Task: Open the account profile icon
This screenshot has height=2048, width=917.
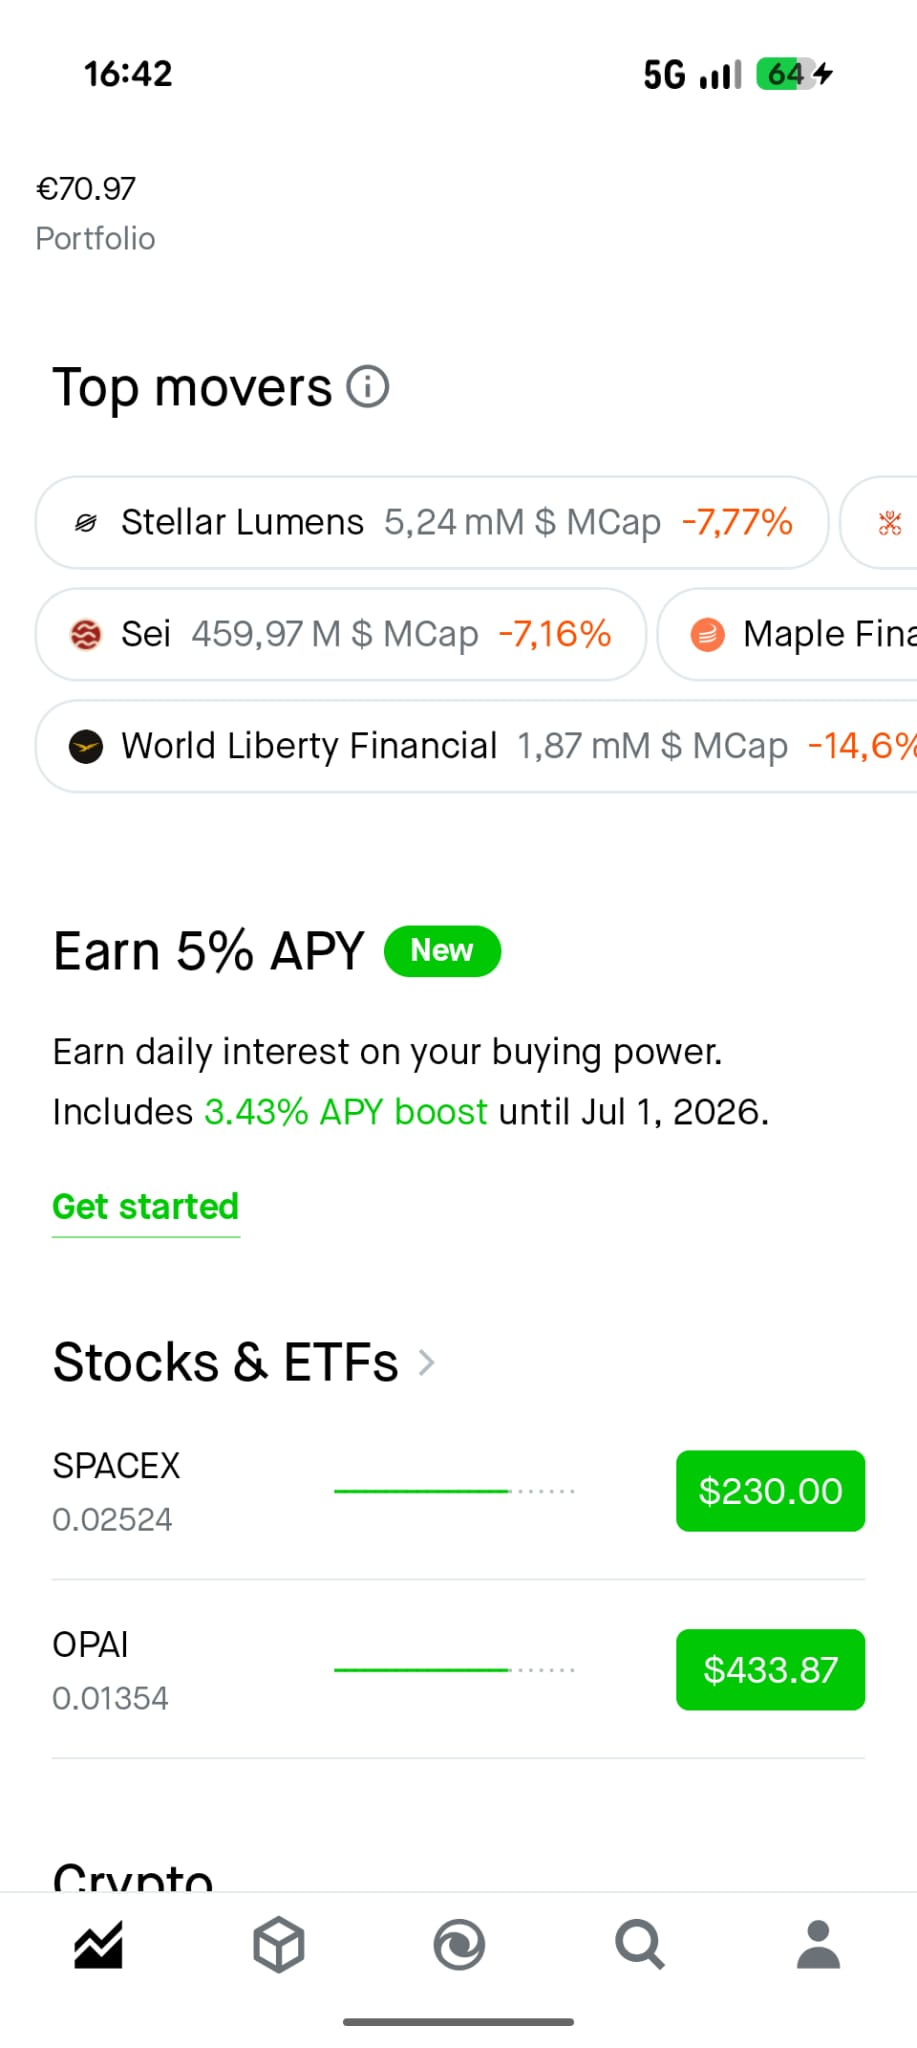Action: (x=819, y=1945)
